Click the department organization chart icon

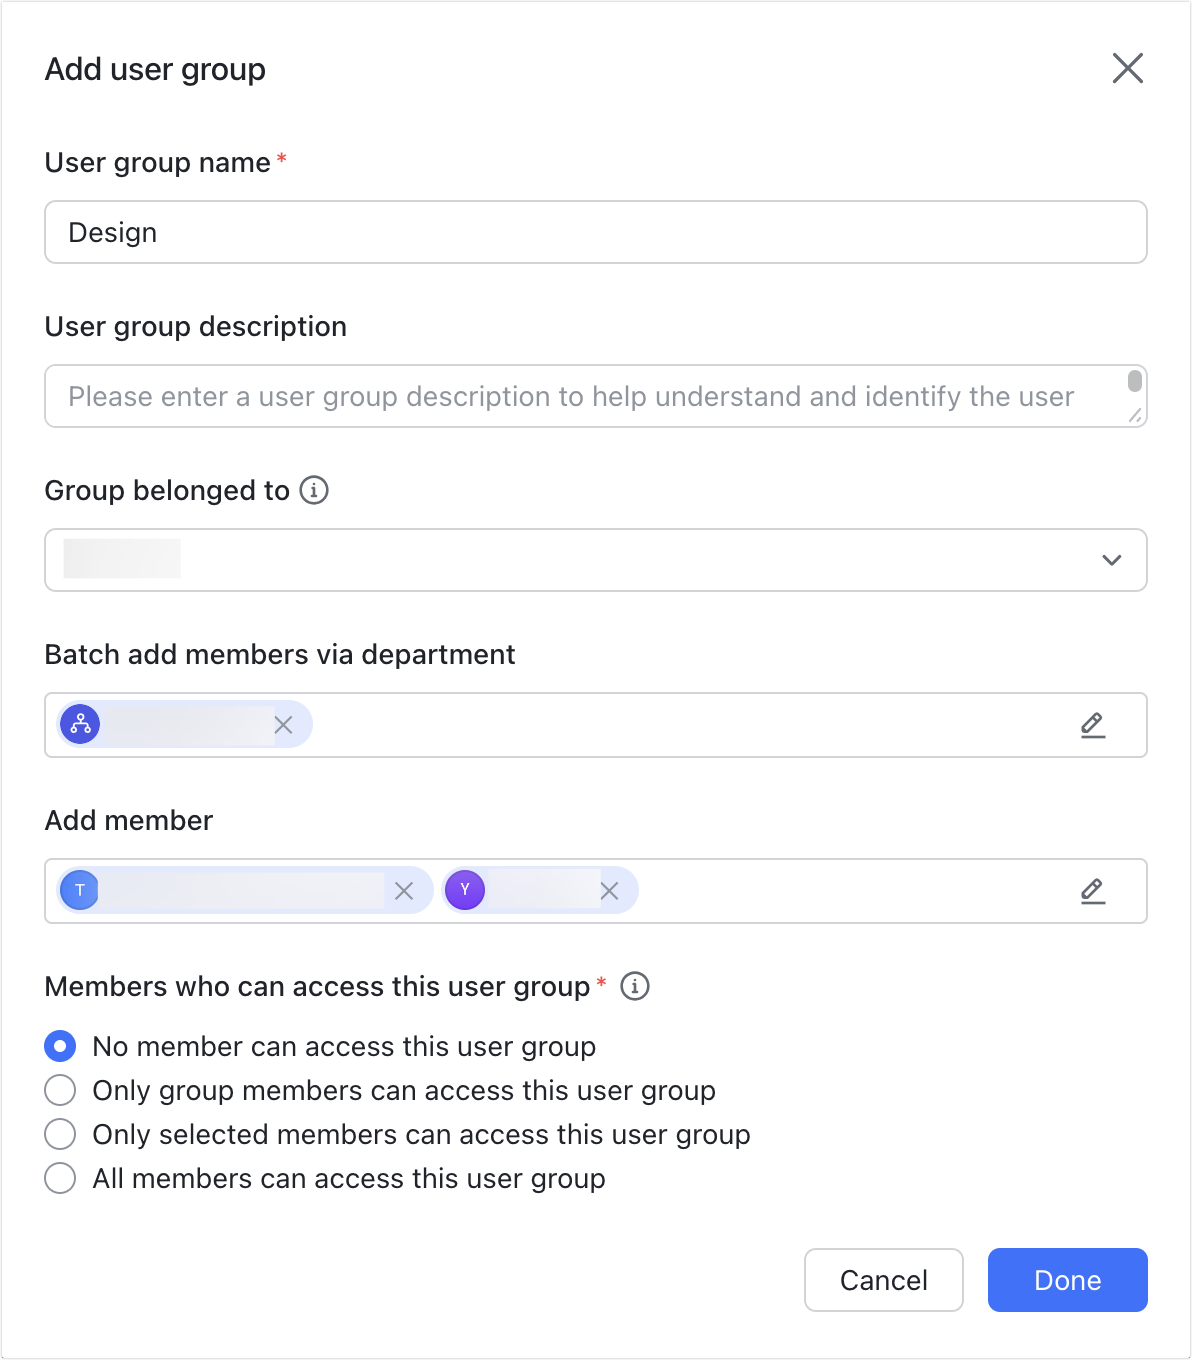click(x=80, y=725)
